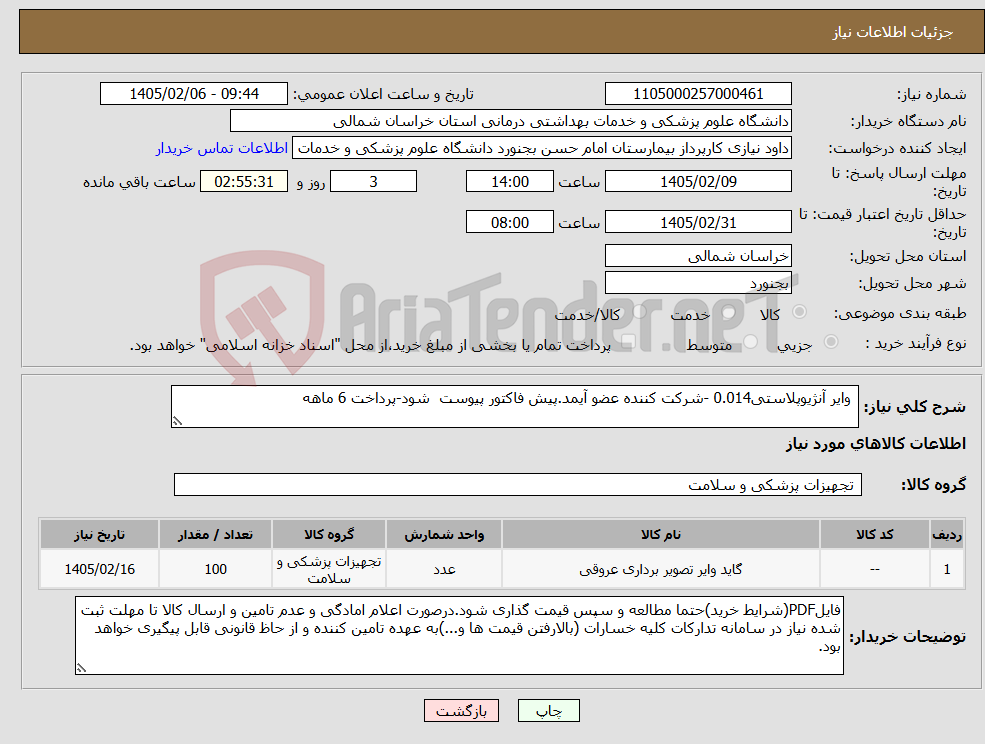Click the response deadline date 1405/02/09
Image resolution: width=985 pixels, height=744 pixels.
click(x=698, y=182)
